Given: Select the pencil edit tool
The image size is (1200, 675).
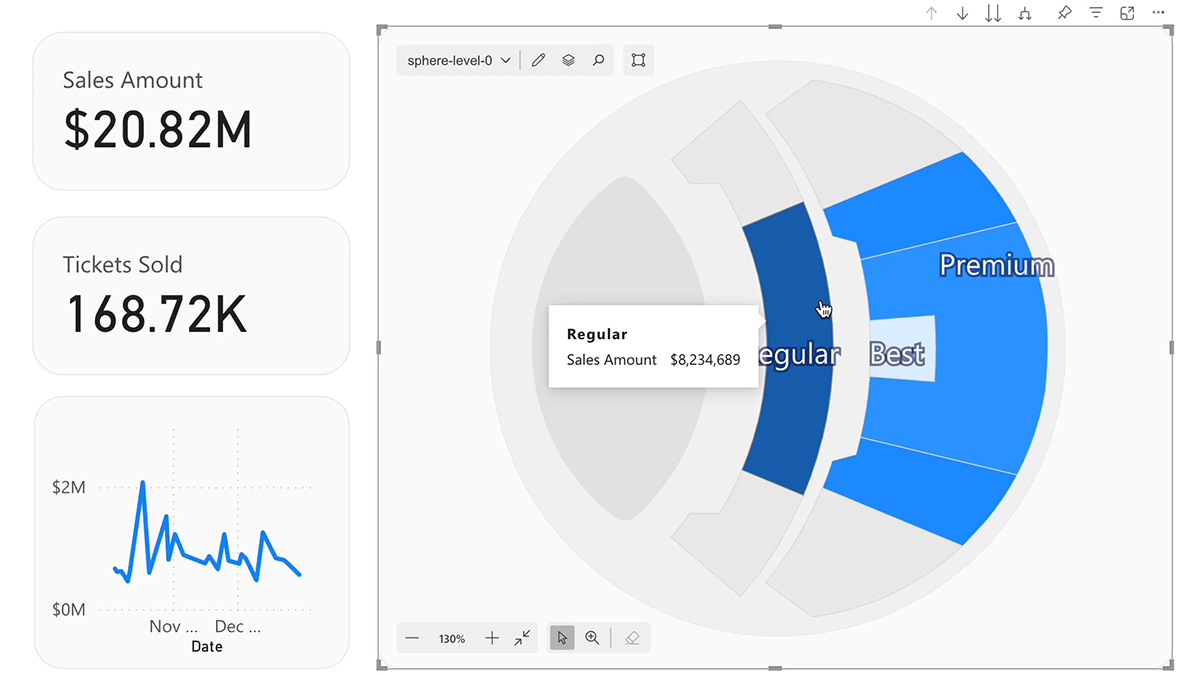Looking at the screenshot, I should [x=538, y=60].
